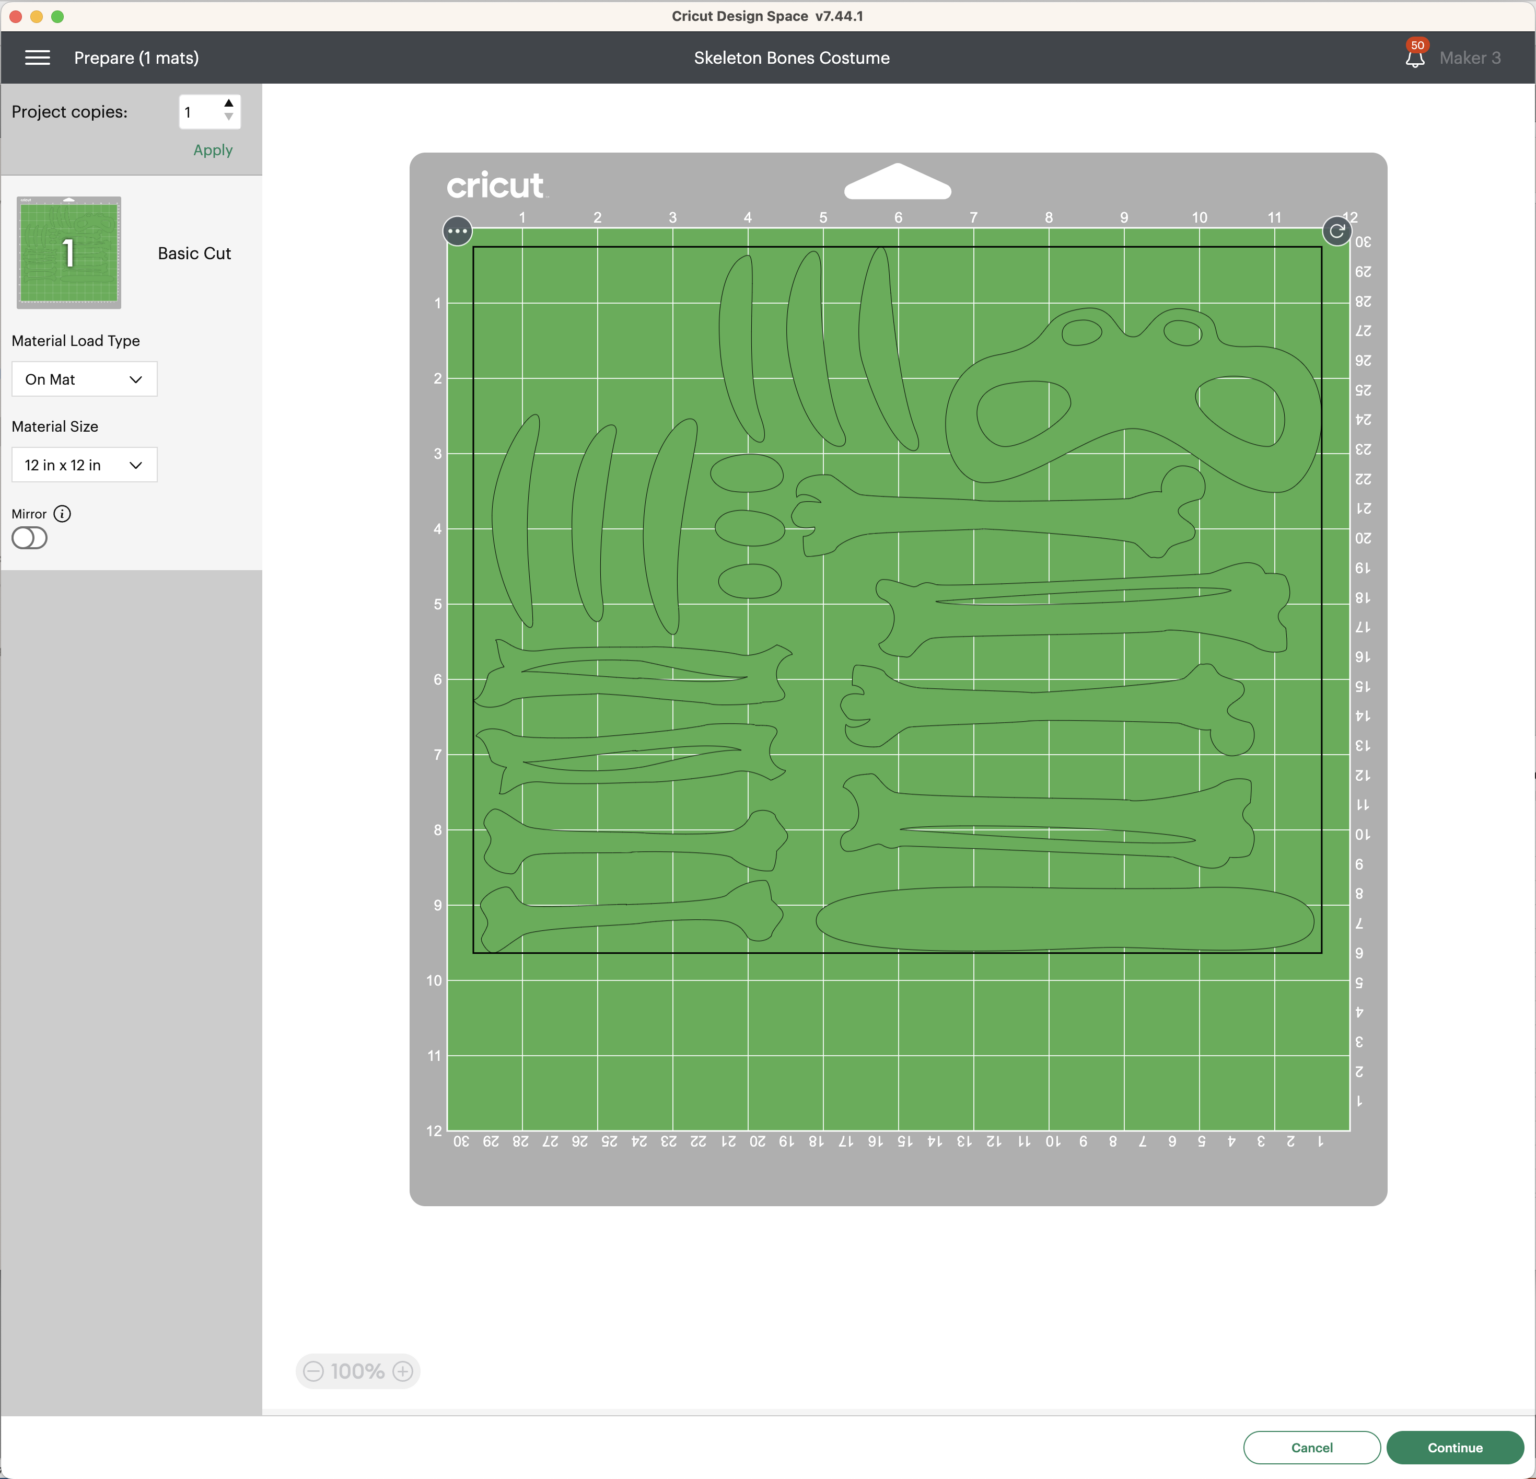Zoom out with the minus icon
This screenshot has width=1536, height=1479.
click(314, 1371)
